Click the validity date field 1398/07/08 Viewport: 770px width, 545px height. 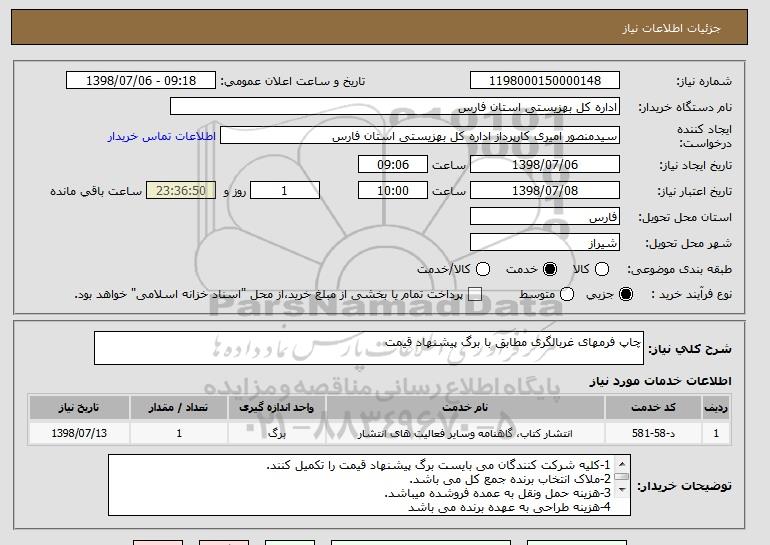tap(545, 191)
